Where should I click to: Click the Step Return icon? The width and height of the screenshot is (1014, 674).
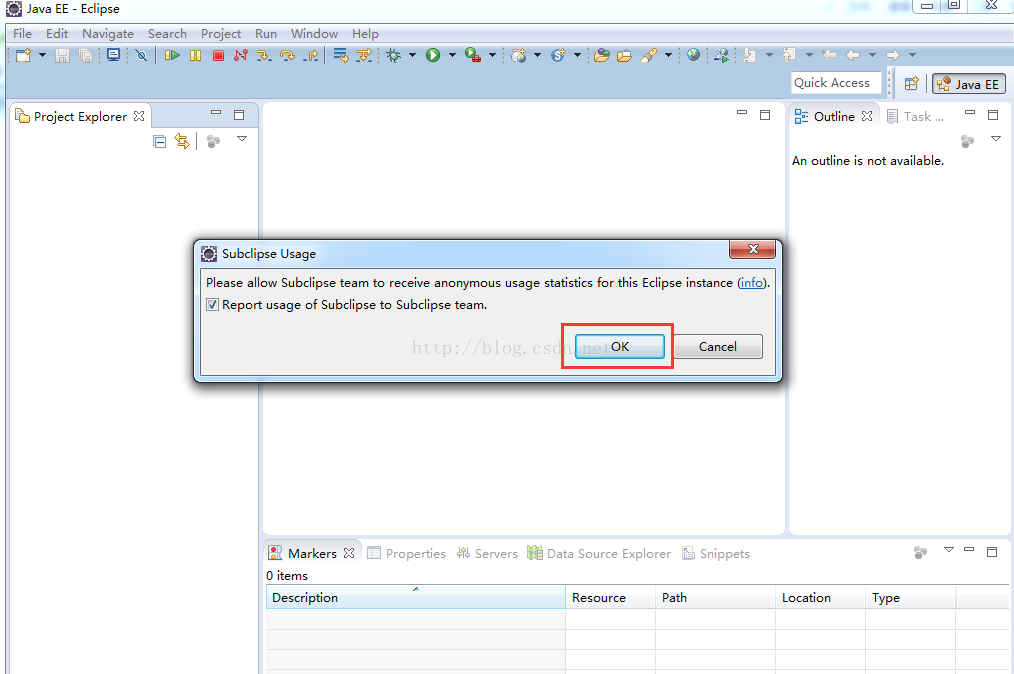tap(312, 56)
